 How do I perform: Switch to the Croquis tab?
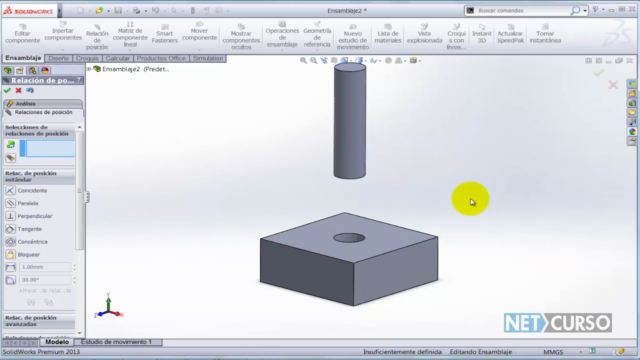coord(87,58)
